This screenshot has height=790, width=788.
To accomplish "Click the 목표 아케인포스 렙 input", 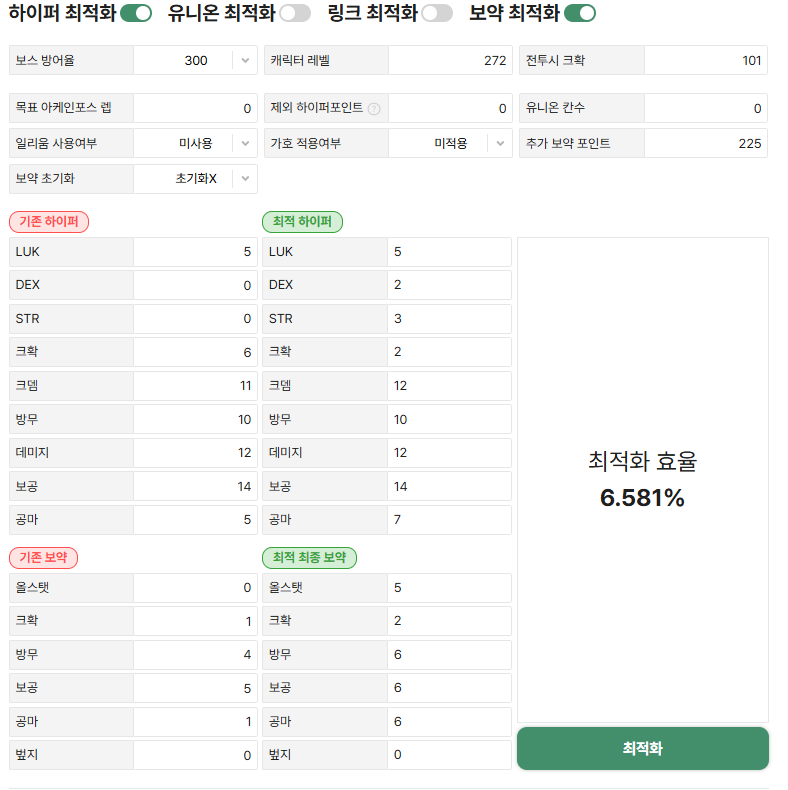I will pyautogui.click(x=195, y=108).
